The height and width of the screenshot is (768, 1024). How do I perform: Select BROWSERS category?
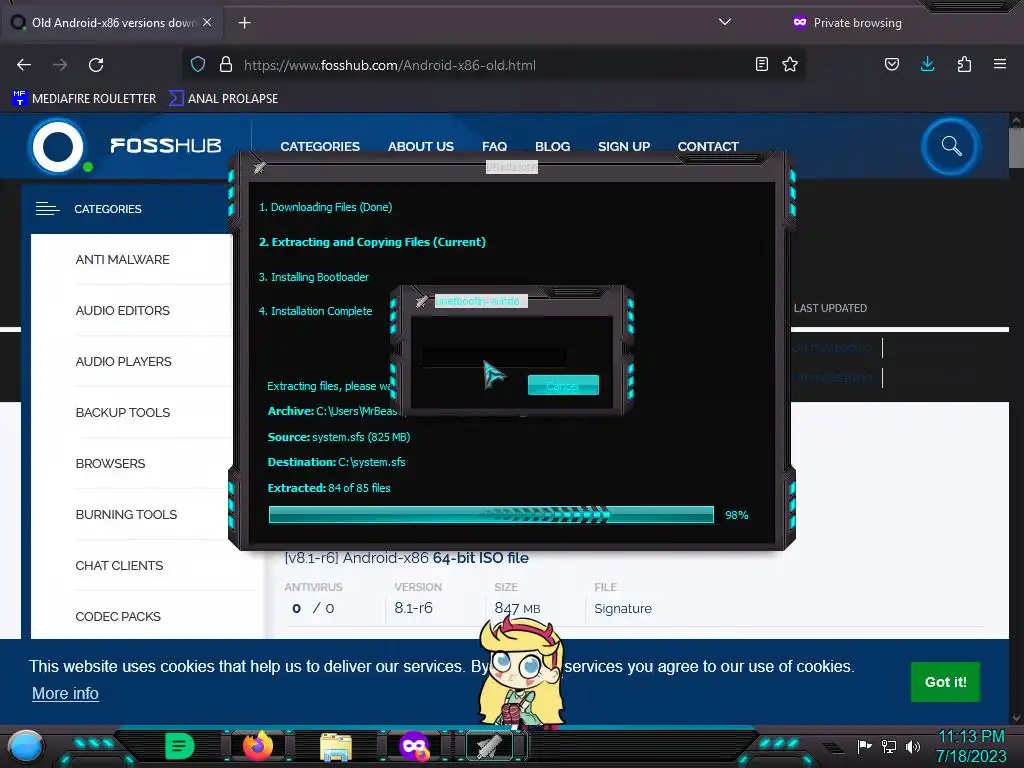(110, 464)
